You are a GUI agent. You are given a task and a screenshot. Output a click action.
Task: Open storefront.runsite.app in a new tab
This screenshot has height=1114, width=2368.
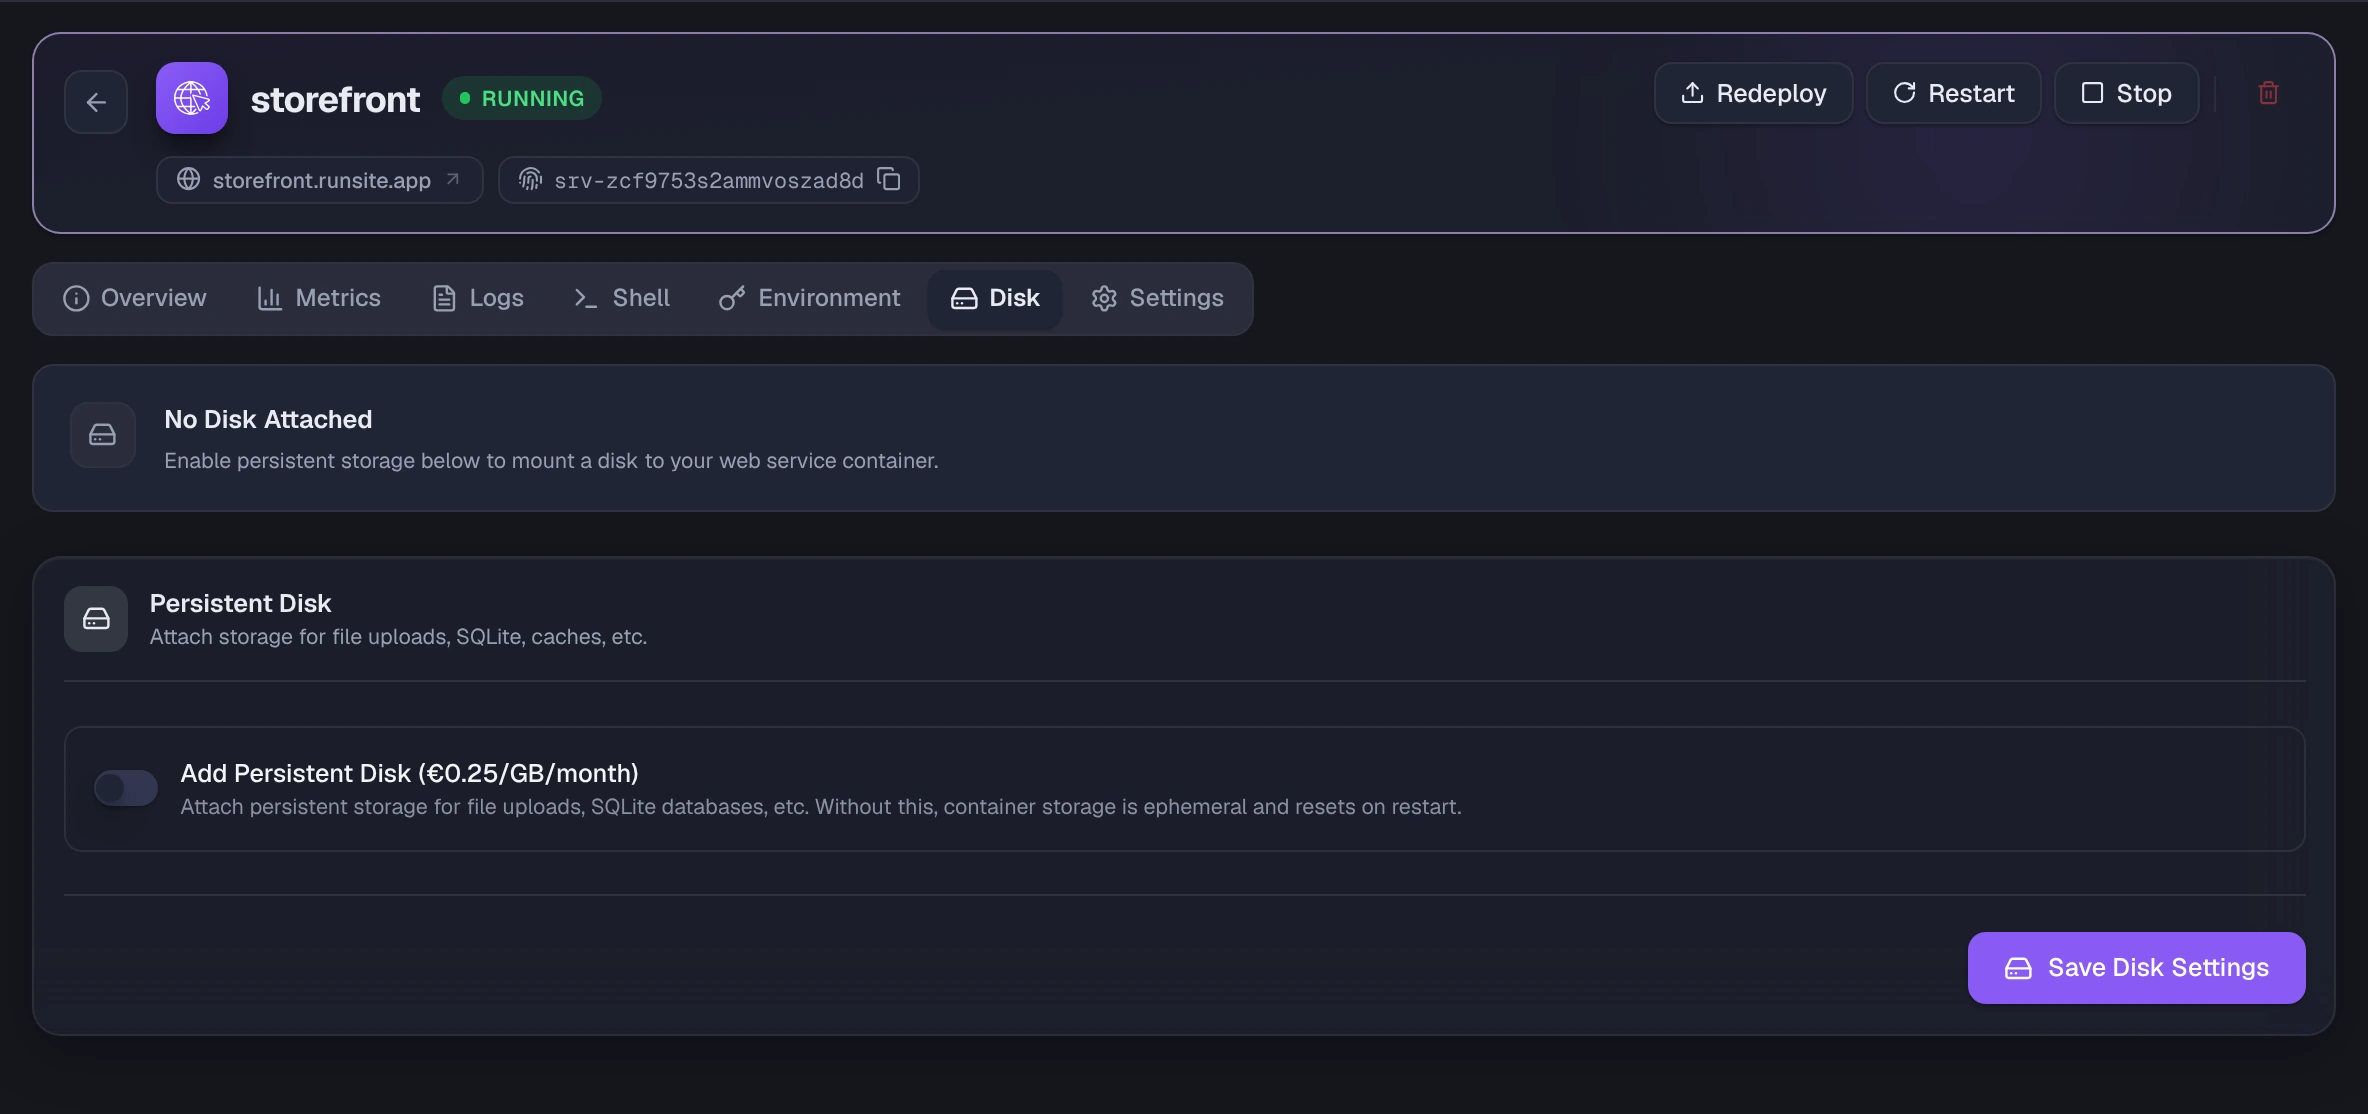pos(320,180)
